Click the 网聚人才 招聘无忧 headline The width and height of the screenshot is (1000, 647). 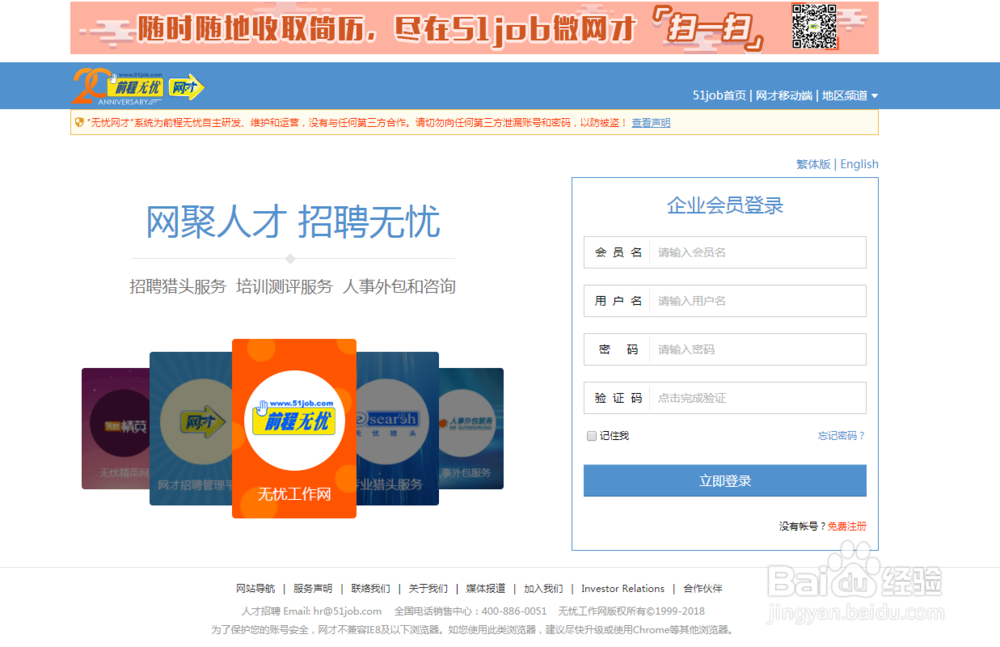click(x=293, y=222)
